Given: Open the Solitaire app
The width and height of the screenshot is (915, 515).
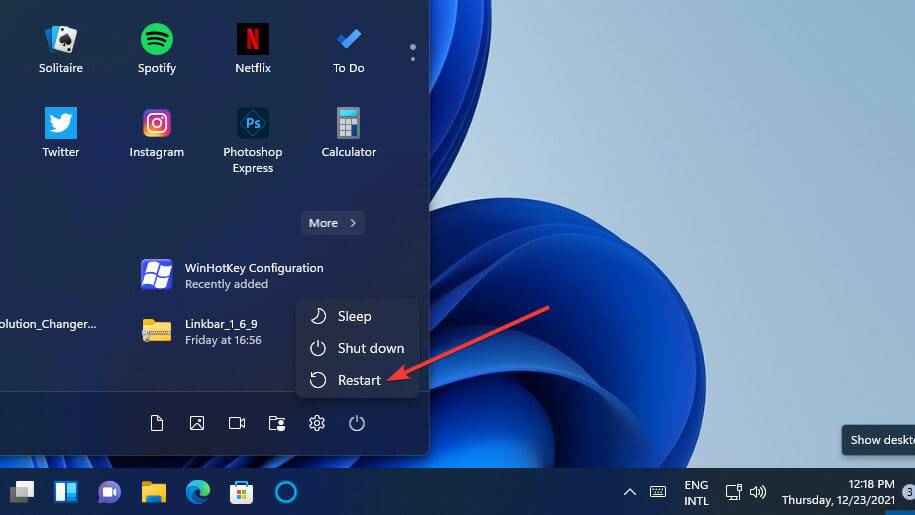Looking at the screenshot, I should tap(61, 50).
